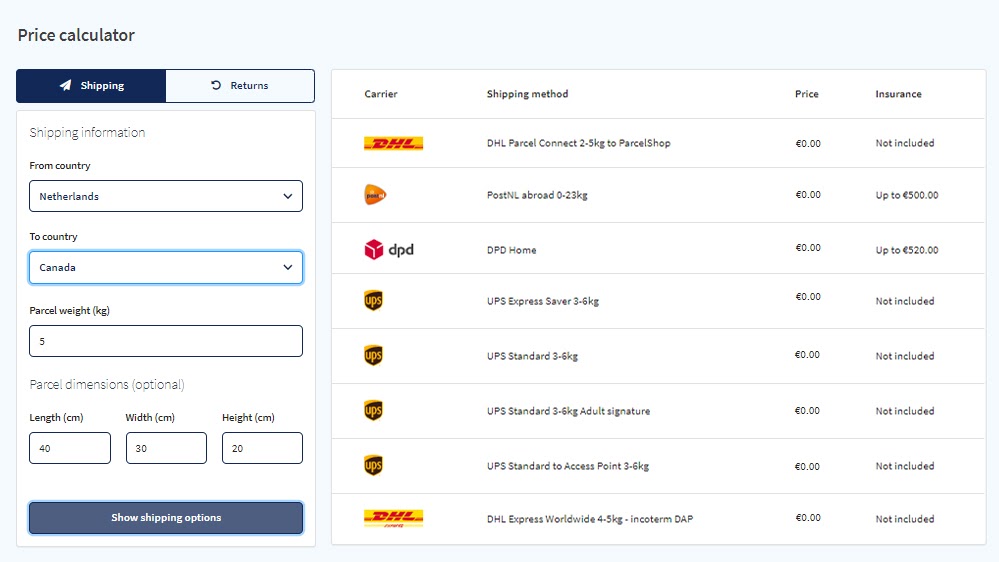
Task: Click price €0.00 in DPD Home row
Action: (x=808, y=247)
